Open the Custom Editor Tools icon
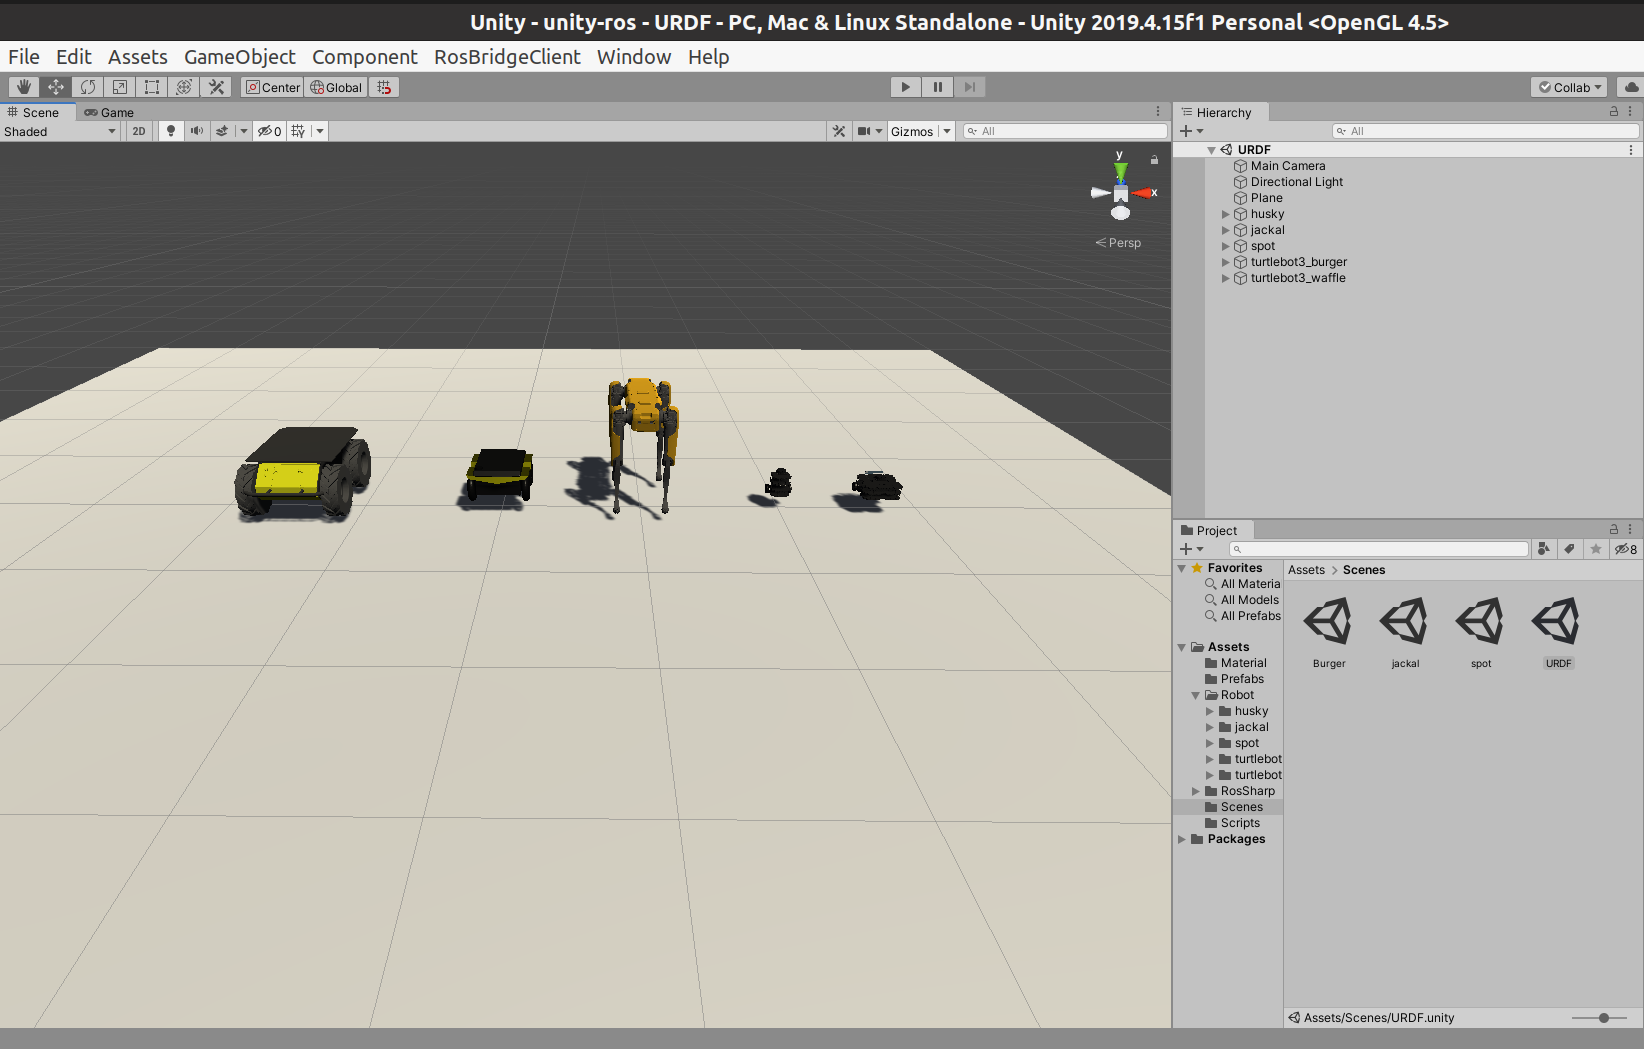Image resolution: width=1644 pixels, height=1049 pixels. click(216, 87)
